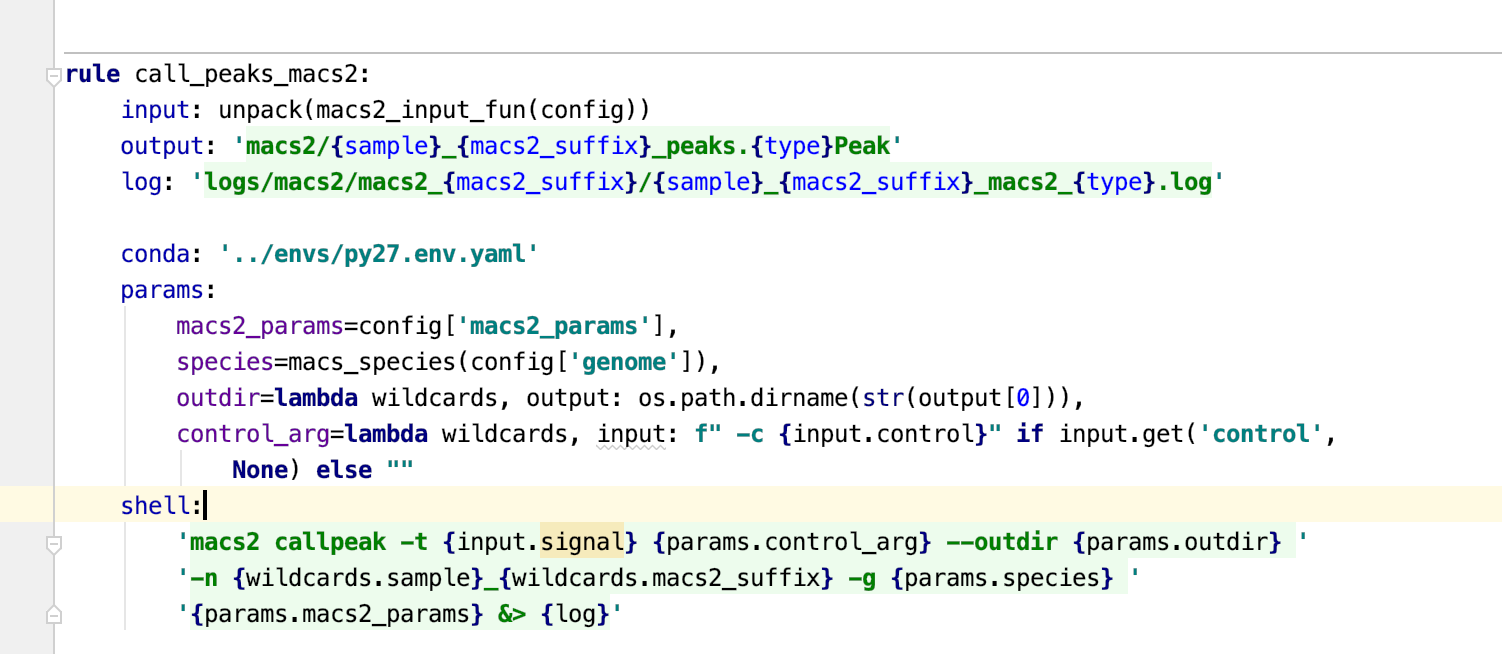Click the '../envs/py27.env.yaml' string
Image resolution: width=1502 pixels, height=654 pixels.
point(379,254)
